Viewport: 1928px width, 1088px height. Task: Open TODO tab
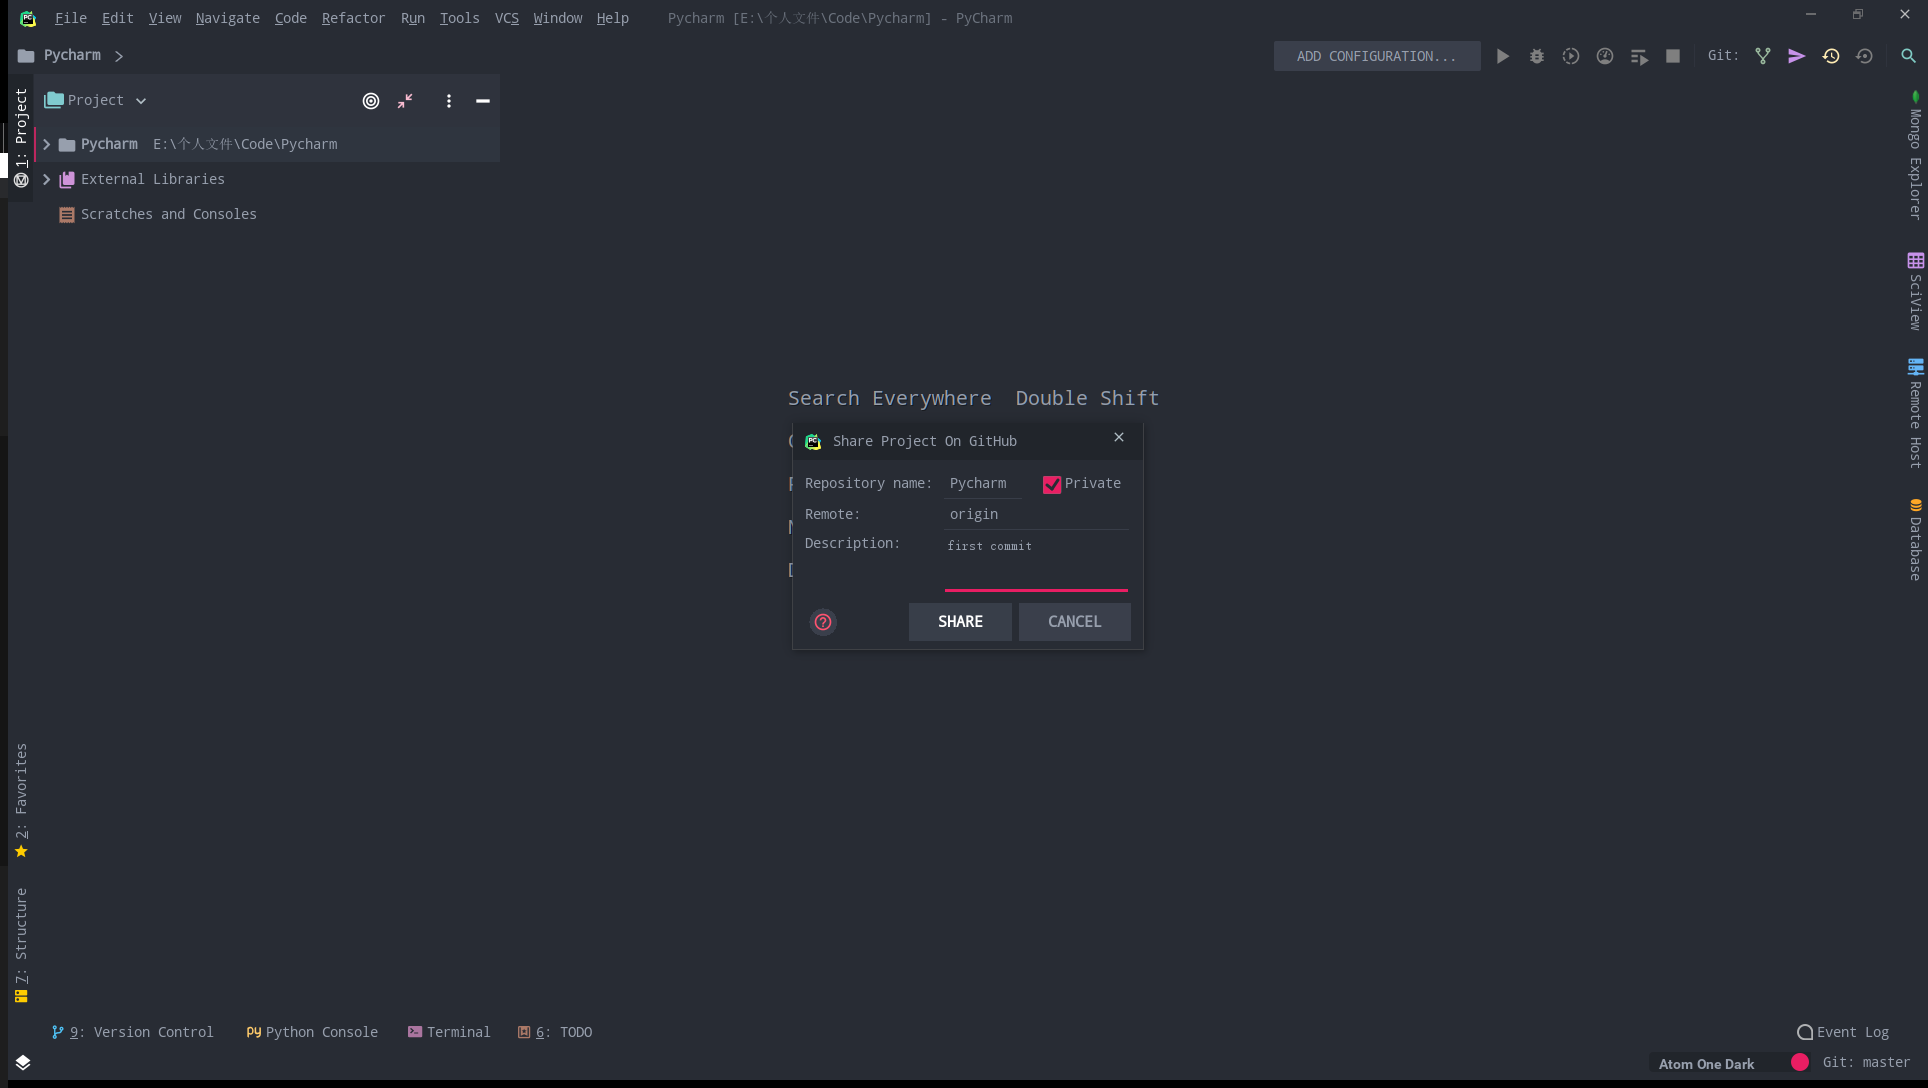click(x=555, y=1033)
